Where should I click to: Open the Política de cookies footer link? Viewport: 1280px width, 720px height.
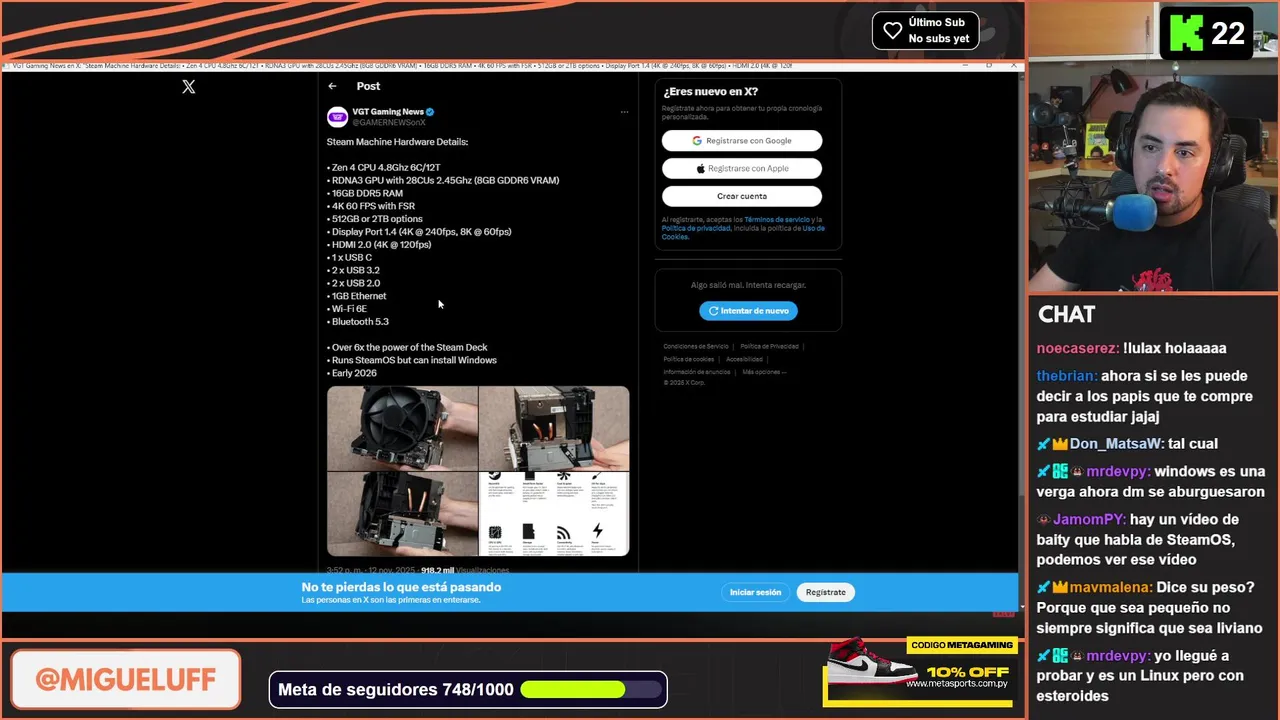(x=689, y=359)
